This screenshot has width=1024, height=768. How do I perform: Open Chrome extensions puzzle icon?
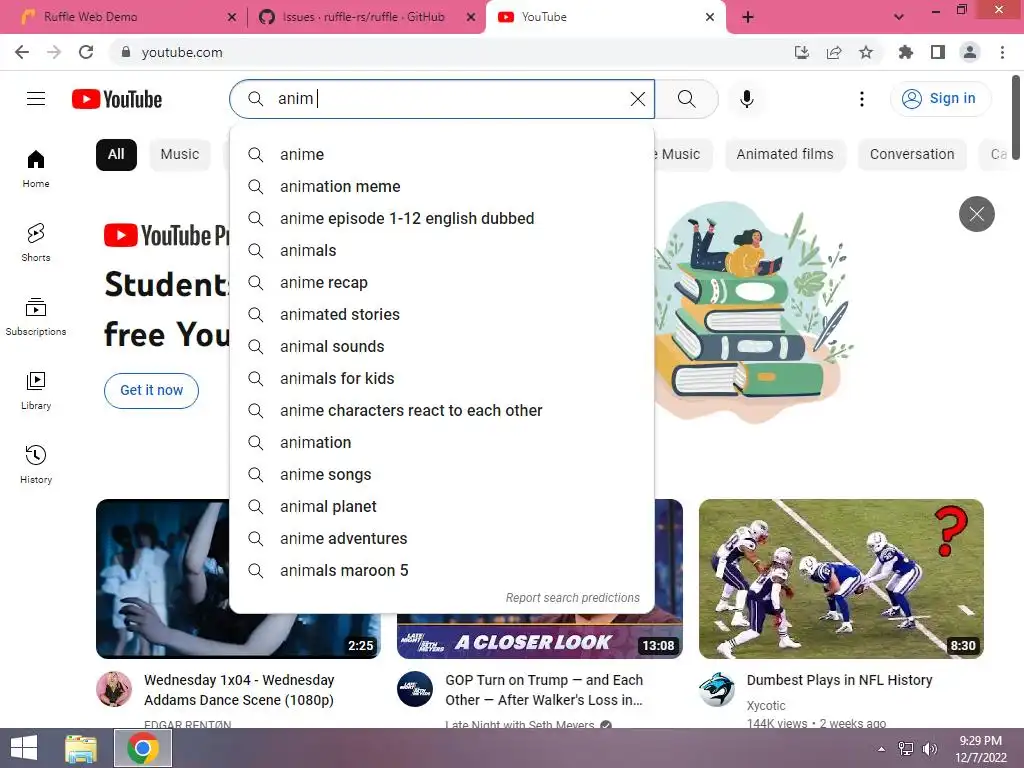(906, 52)
